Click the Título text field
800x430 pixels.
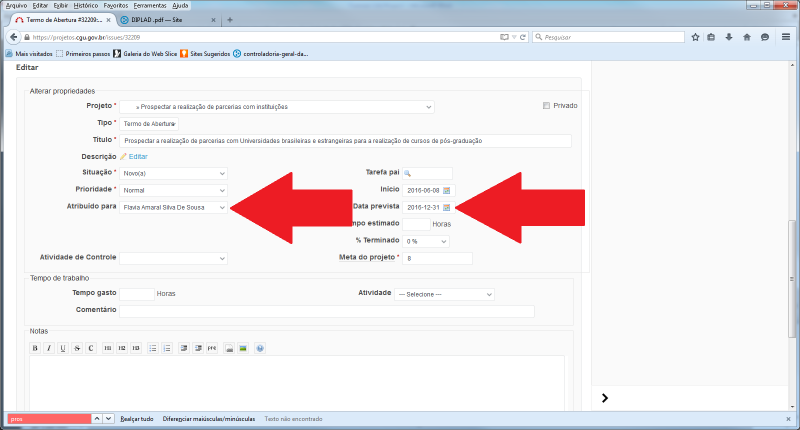[x=344, y=141]
